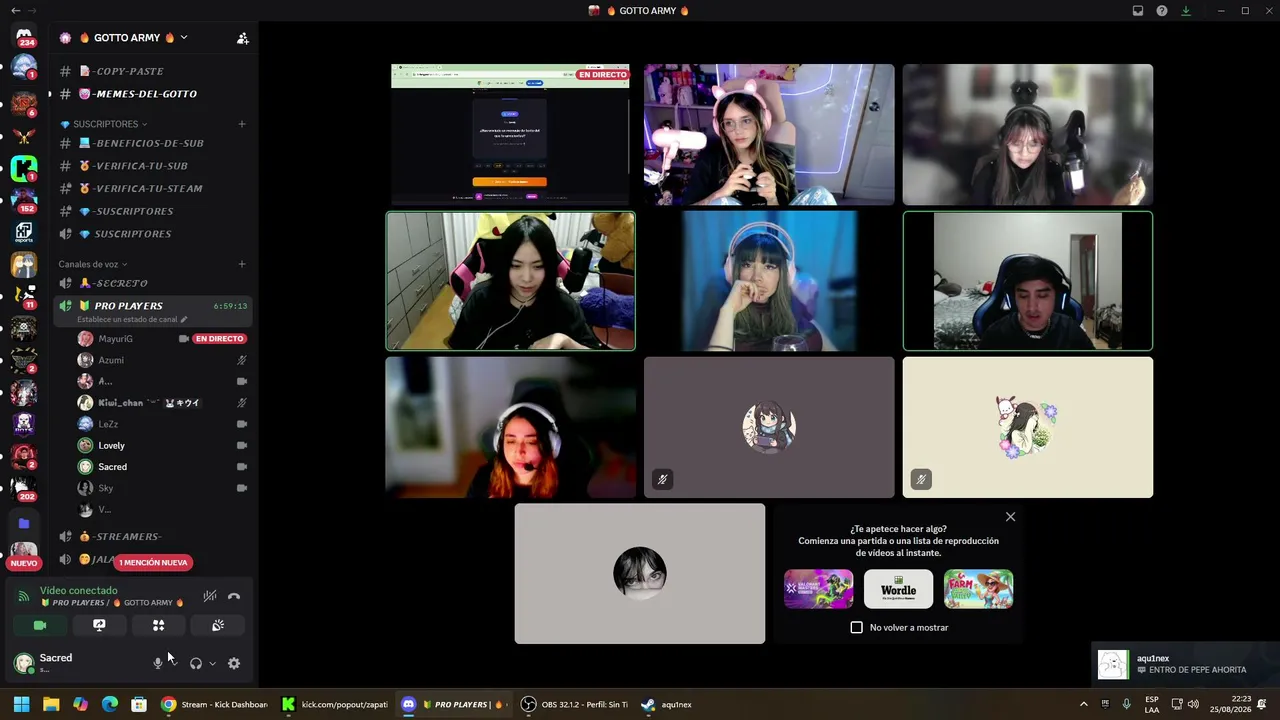Viewport: 1280px width, 720px height.
Task: Open the inbox icon in title bar
Action: pos(1138,11)
